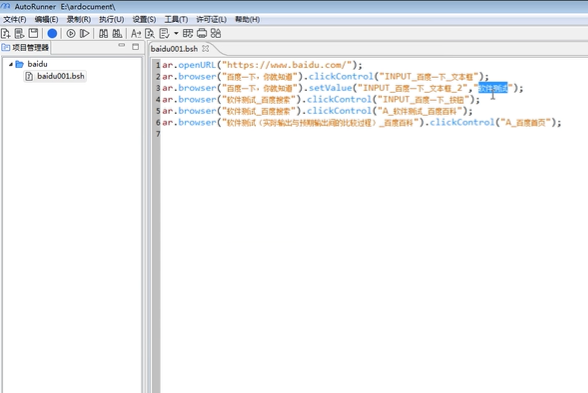Click the step-run icon with bar and triangle
Screen dimensions: 588x393
coord(85,34)
